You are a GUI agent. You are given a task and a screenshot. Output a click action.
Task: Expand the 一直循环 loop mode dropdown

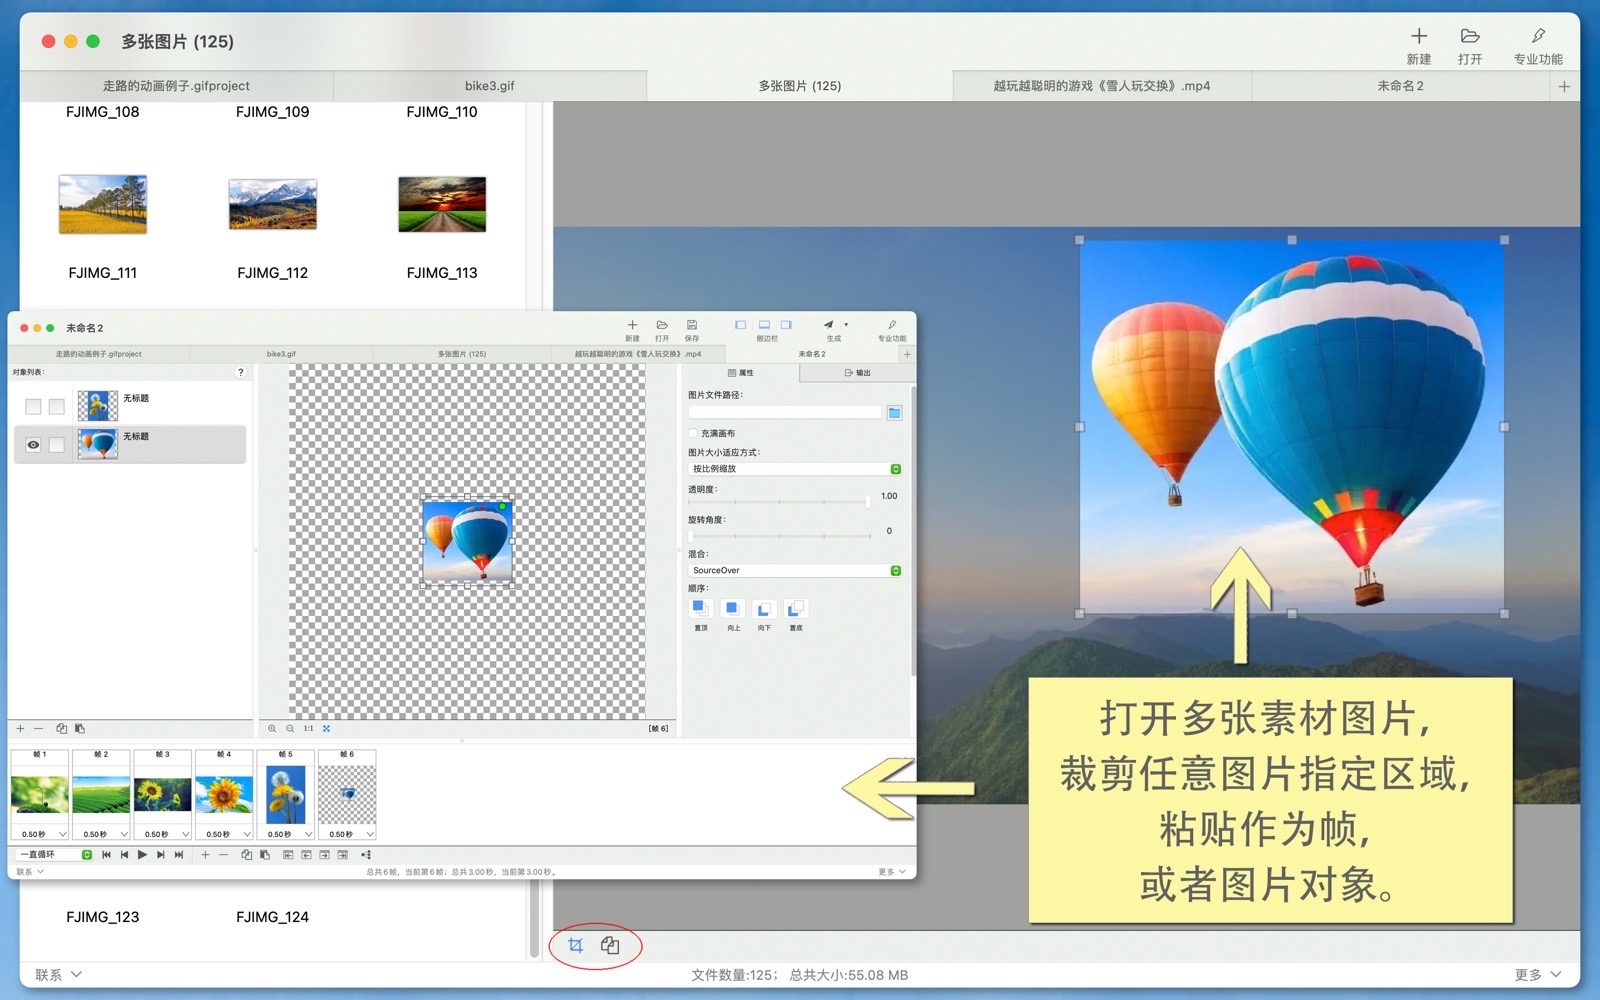click(x=87, y=855)
